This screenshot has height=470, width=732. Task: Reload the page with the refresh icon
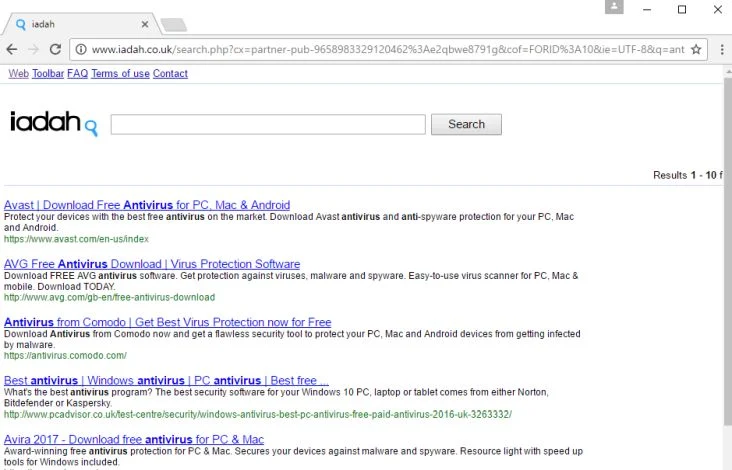pos(55,49)
